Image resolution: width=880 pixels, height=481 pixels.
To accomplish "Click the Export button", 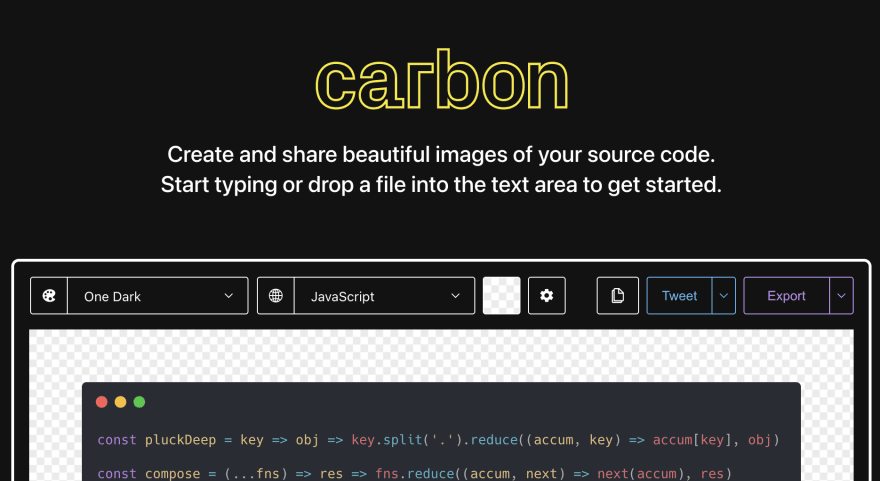I will click(786, 296).
